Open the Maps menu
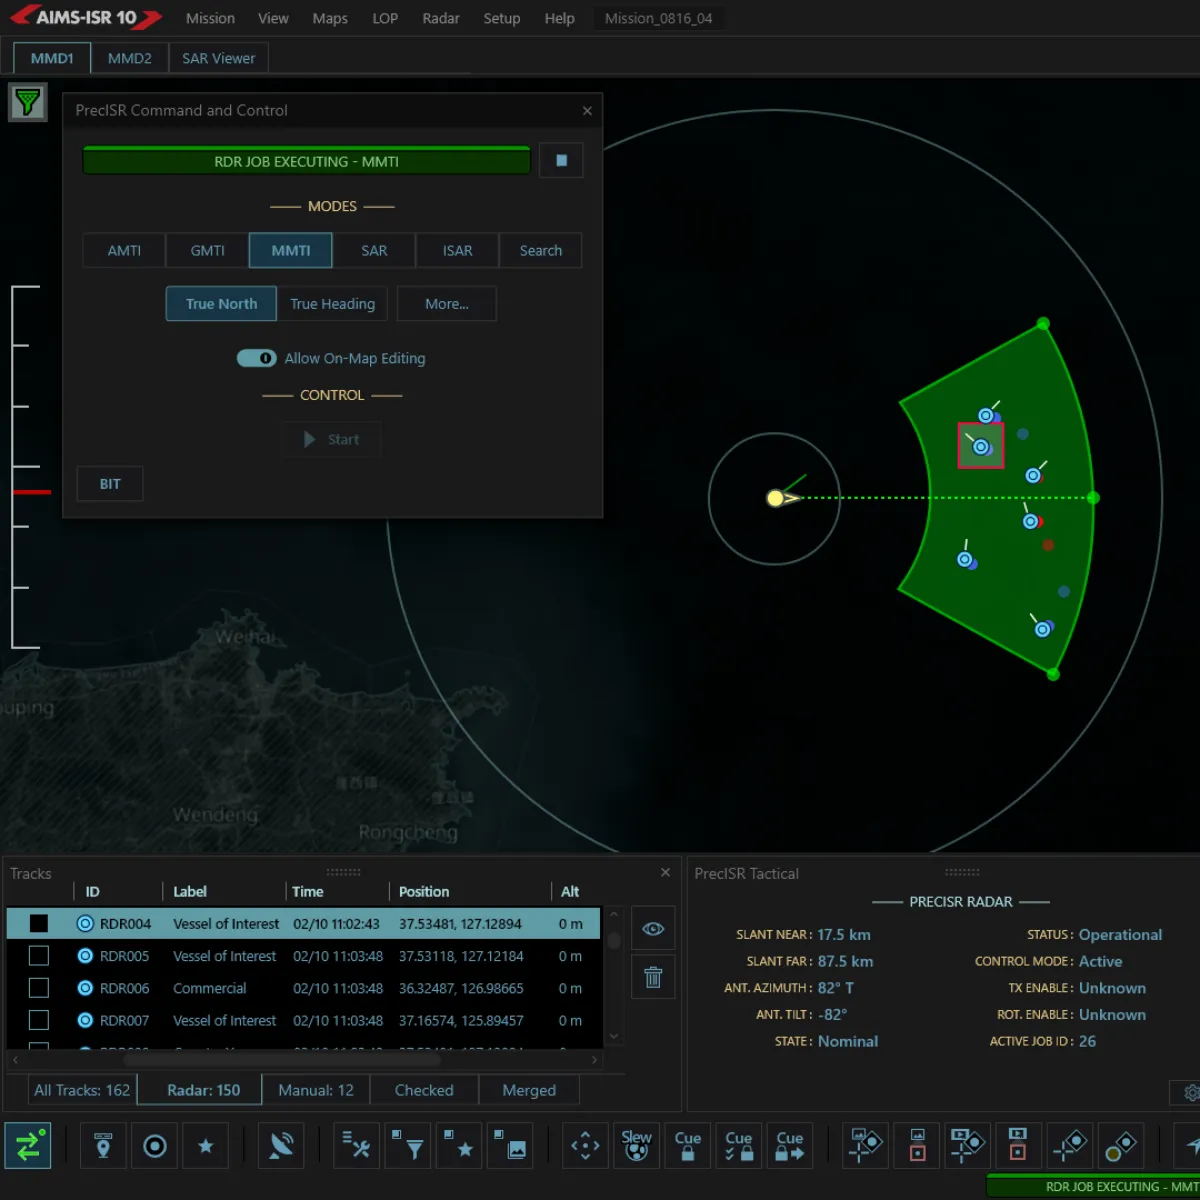The width and height of the screenshot is (1200, 1200). (x=330, y=18)
